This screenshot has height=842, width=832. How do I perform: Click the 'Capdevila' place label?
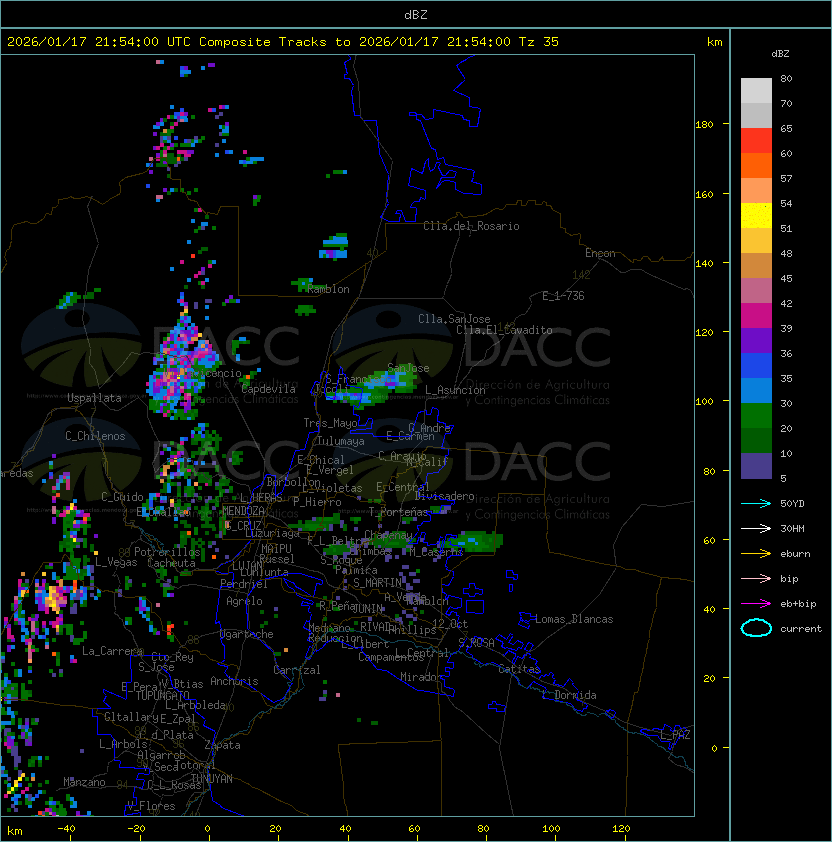pos(269,389)
